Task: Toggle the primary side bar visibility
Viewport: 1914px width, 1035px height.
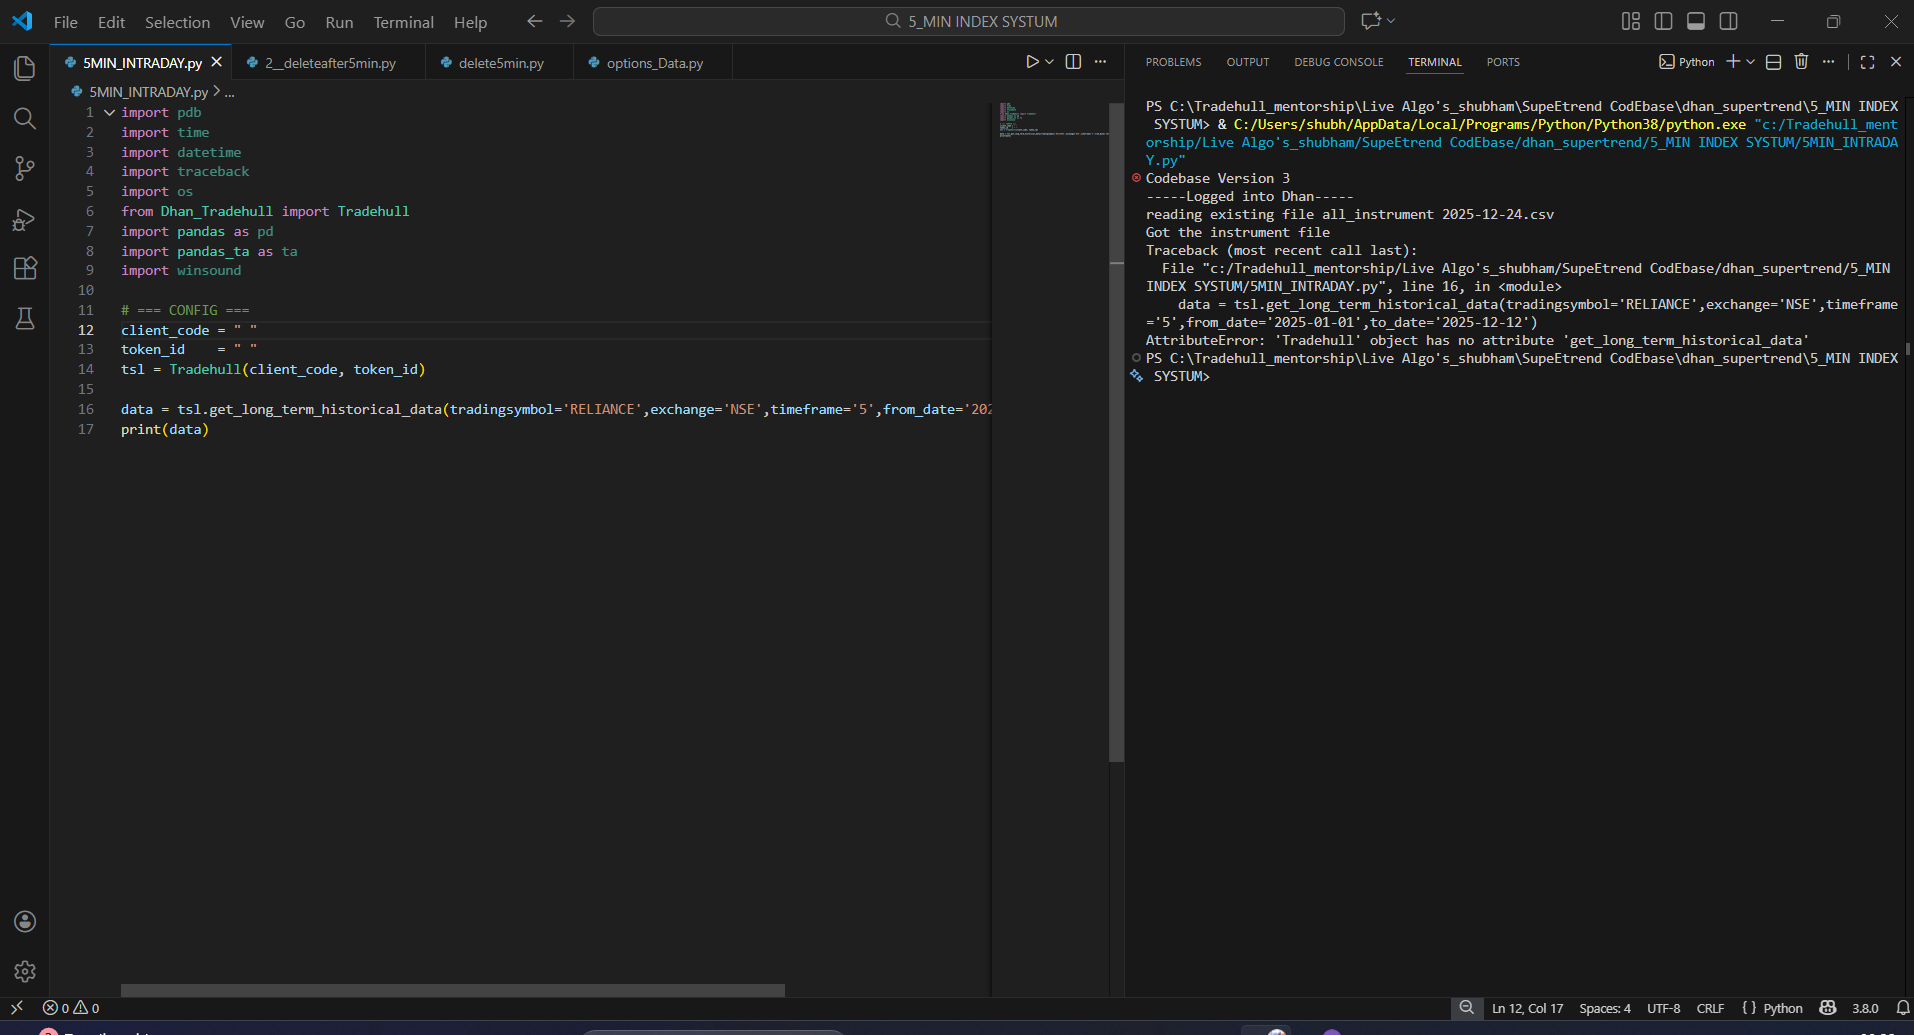Action: click(1664, 21)
